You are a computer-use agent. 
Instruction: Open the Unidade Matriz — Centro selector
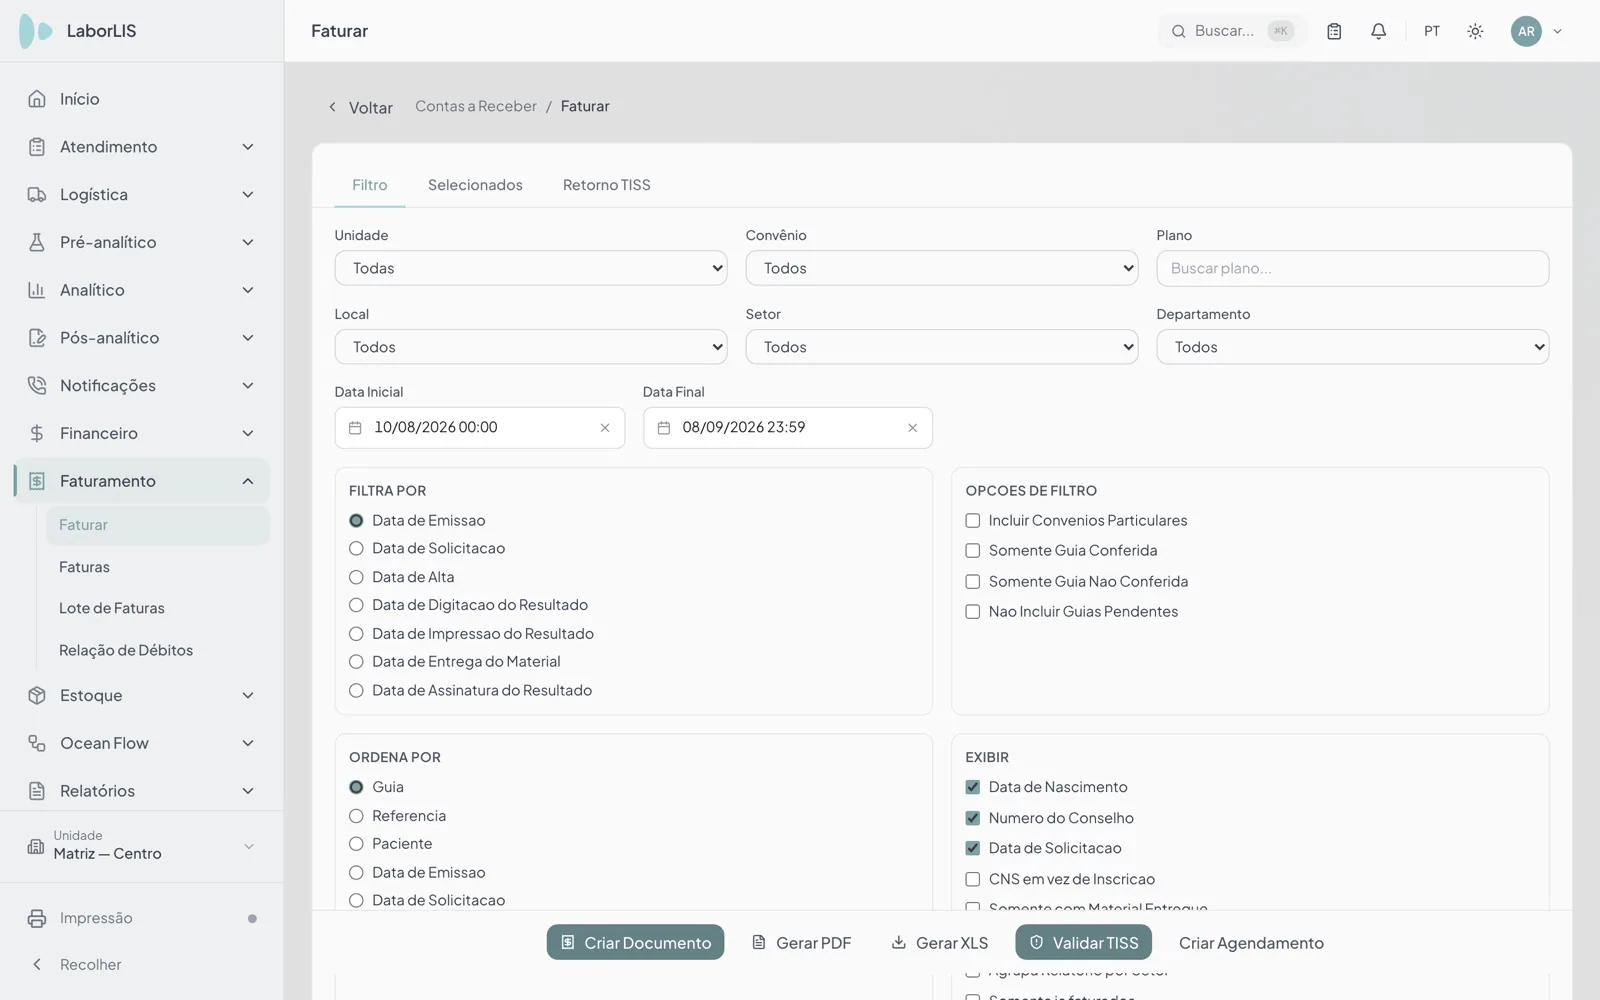point(142,846)
